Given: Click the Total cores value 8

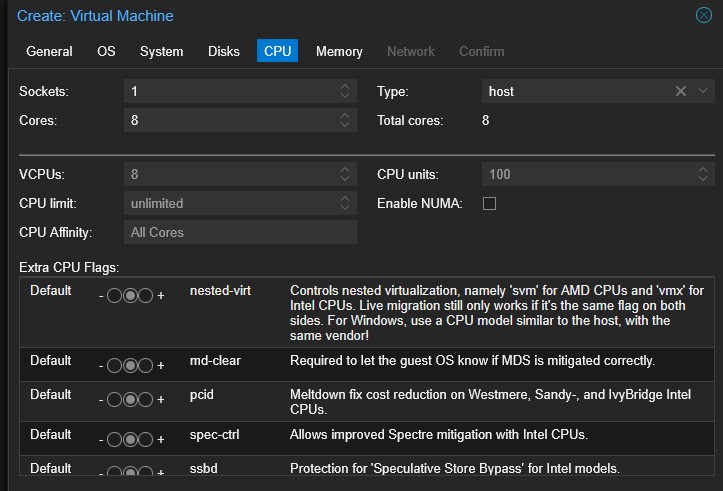Looking at the screenshot, I should 486,120.
